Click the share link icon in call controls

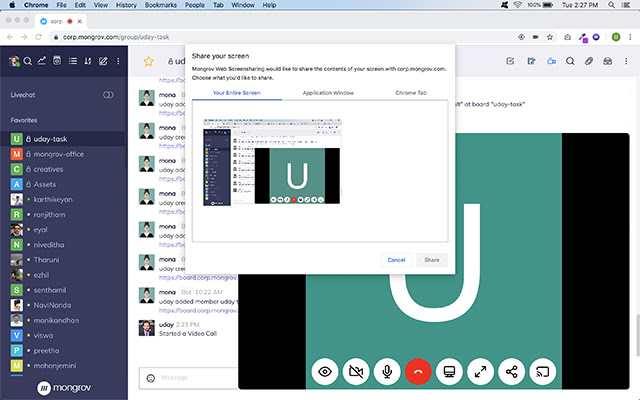tap(511, 371)
